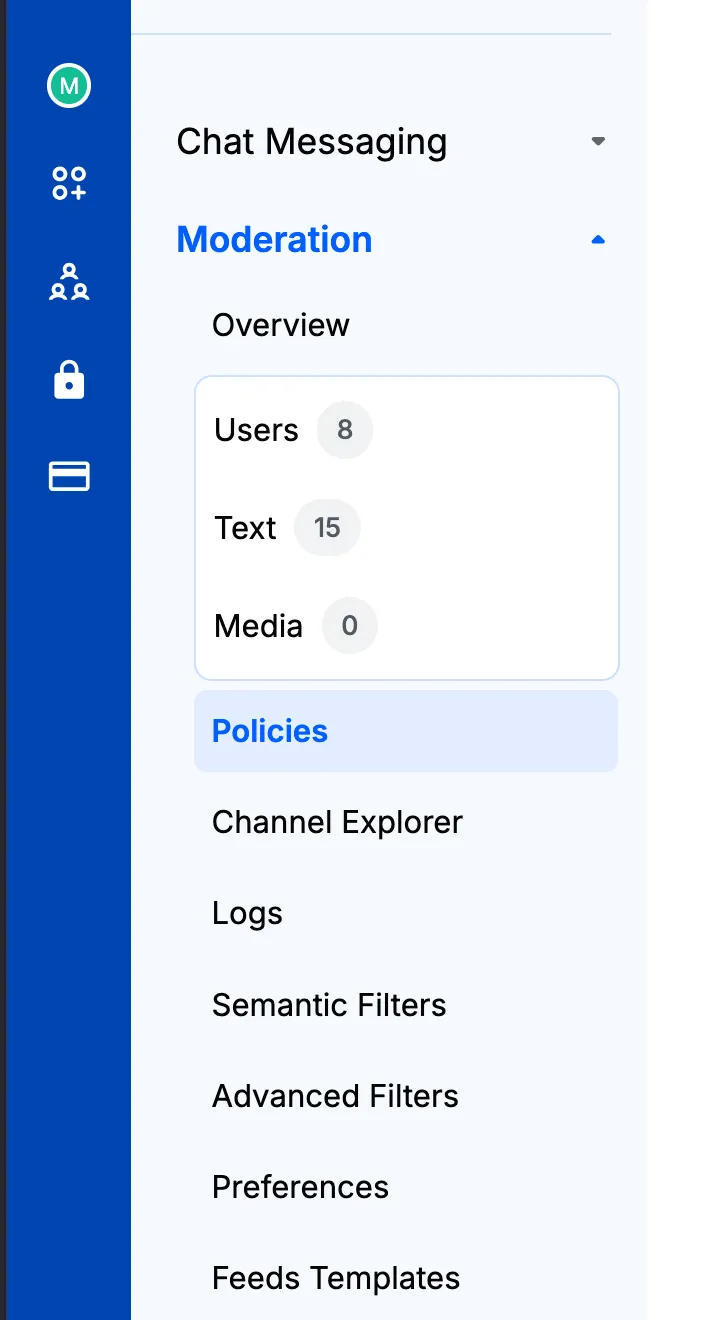Screen dimensions: 724x1320
Task: Open the billing card icon
Action: click(68, 477)
